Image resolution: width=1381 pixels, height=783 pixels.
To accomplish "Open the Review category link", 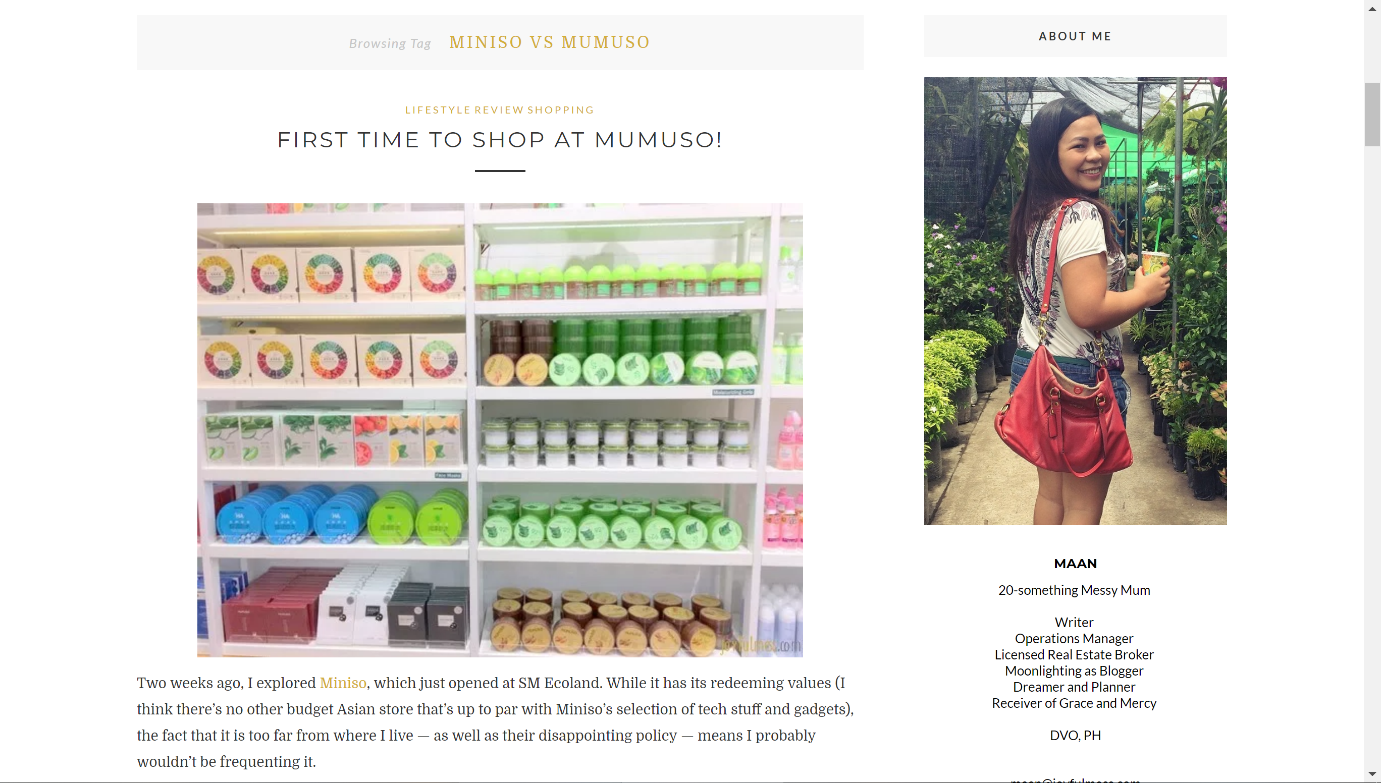I will click(x=499, y=110).
